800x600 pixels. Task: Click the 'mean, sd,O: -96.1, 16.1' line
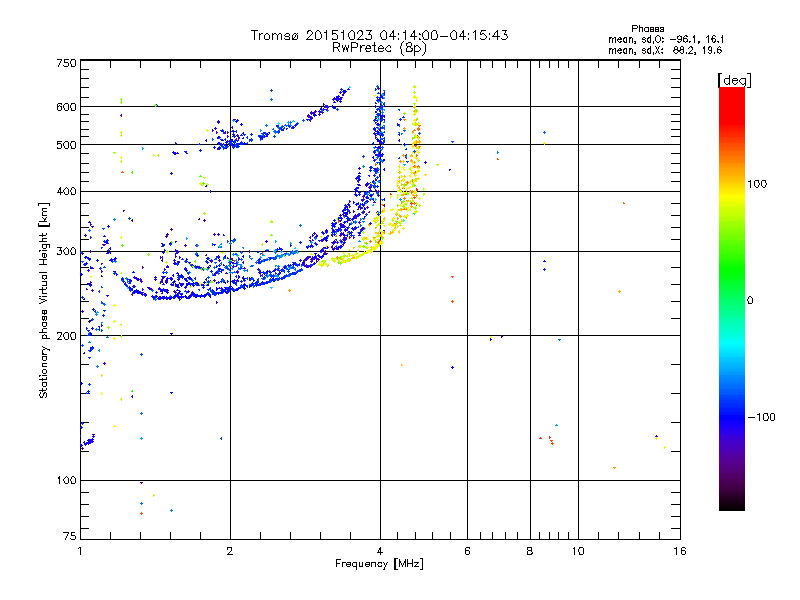[x=666, y=39]
